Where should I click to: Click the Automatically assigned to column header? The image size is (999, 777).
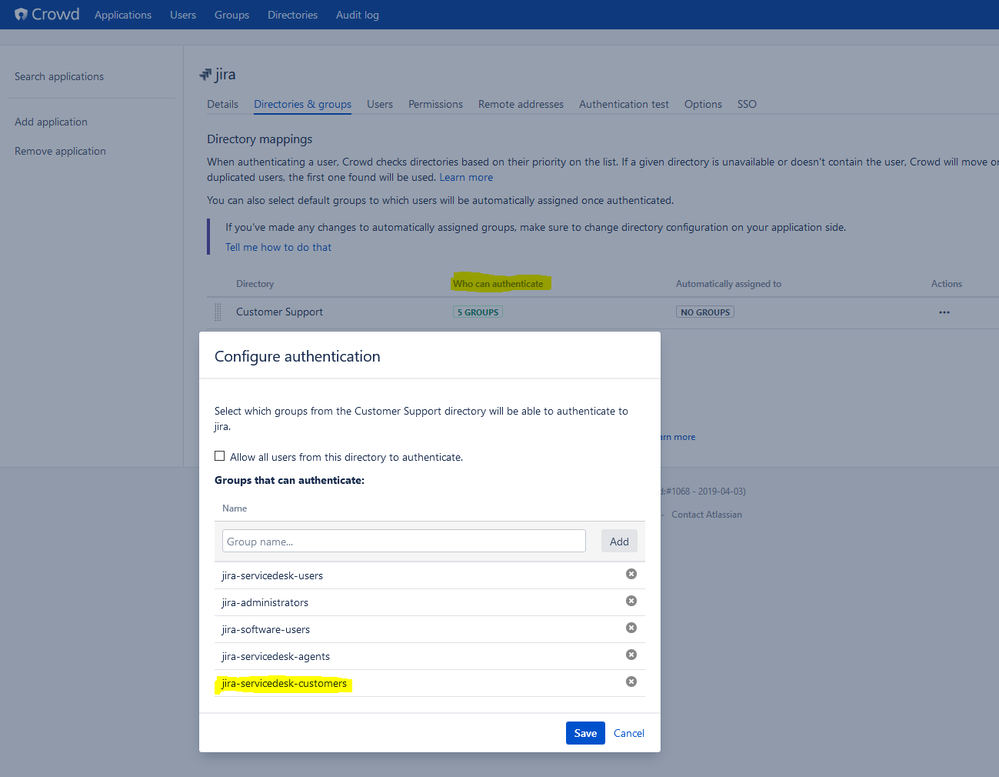(728, 283)
